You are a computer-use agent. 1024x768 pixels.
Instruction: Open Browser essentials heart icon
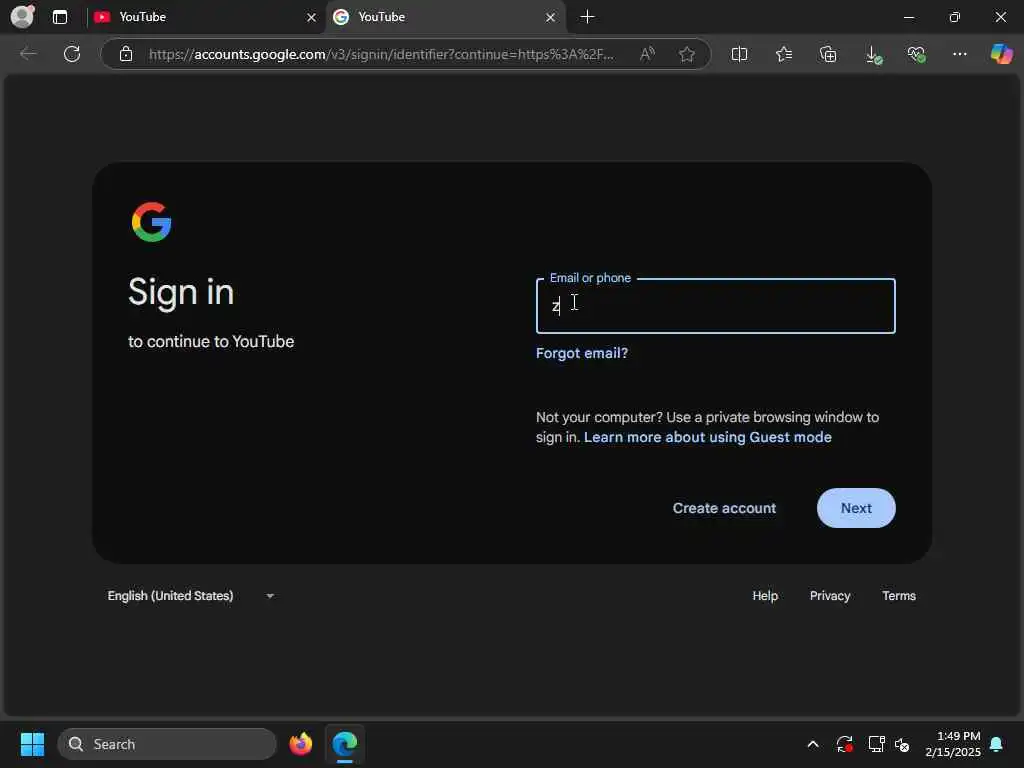[916, 54]
